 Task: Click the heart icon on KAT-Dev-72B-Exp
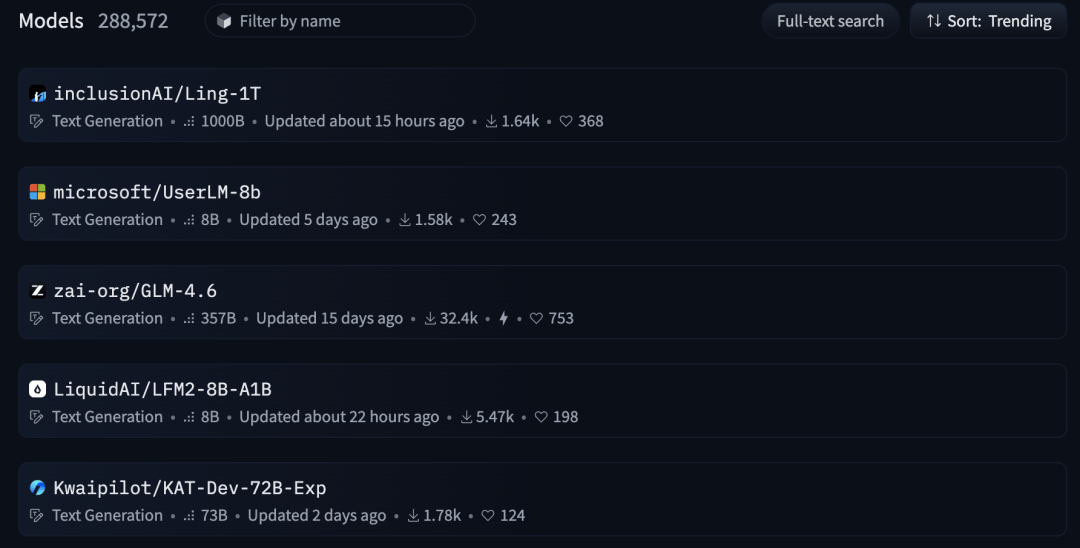click(x=488, y=516)
